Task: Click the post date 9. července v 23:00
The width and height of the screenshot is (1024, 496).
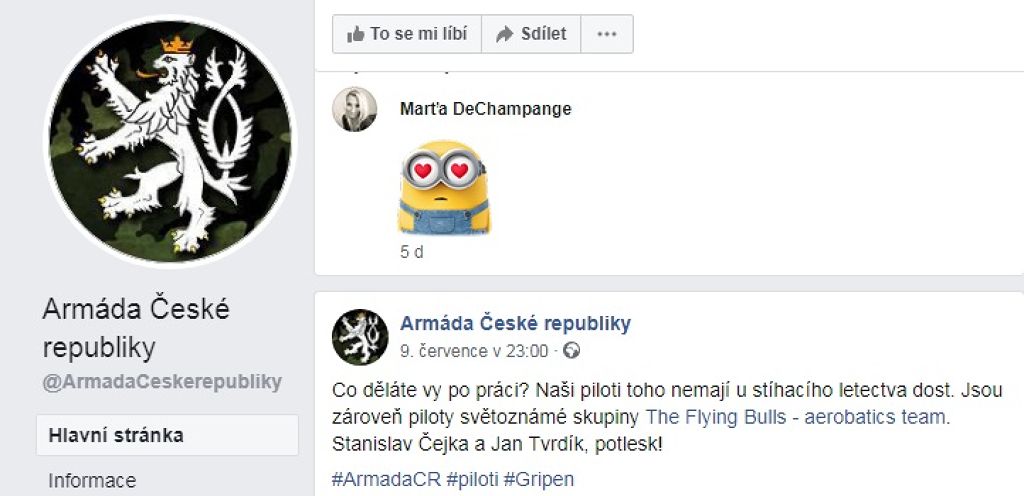Action: click(474, 351)
